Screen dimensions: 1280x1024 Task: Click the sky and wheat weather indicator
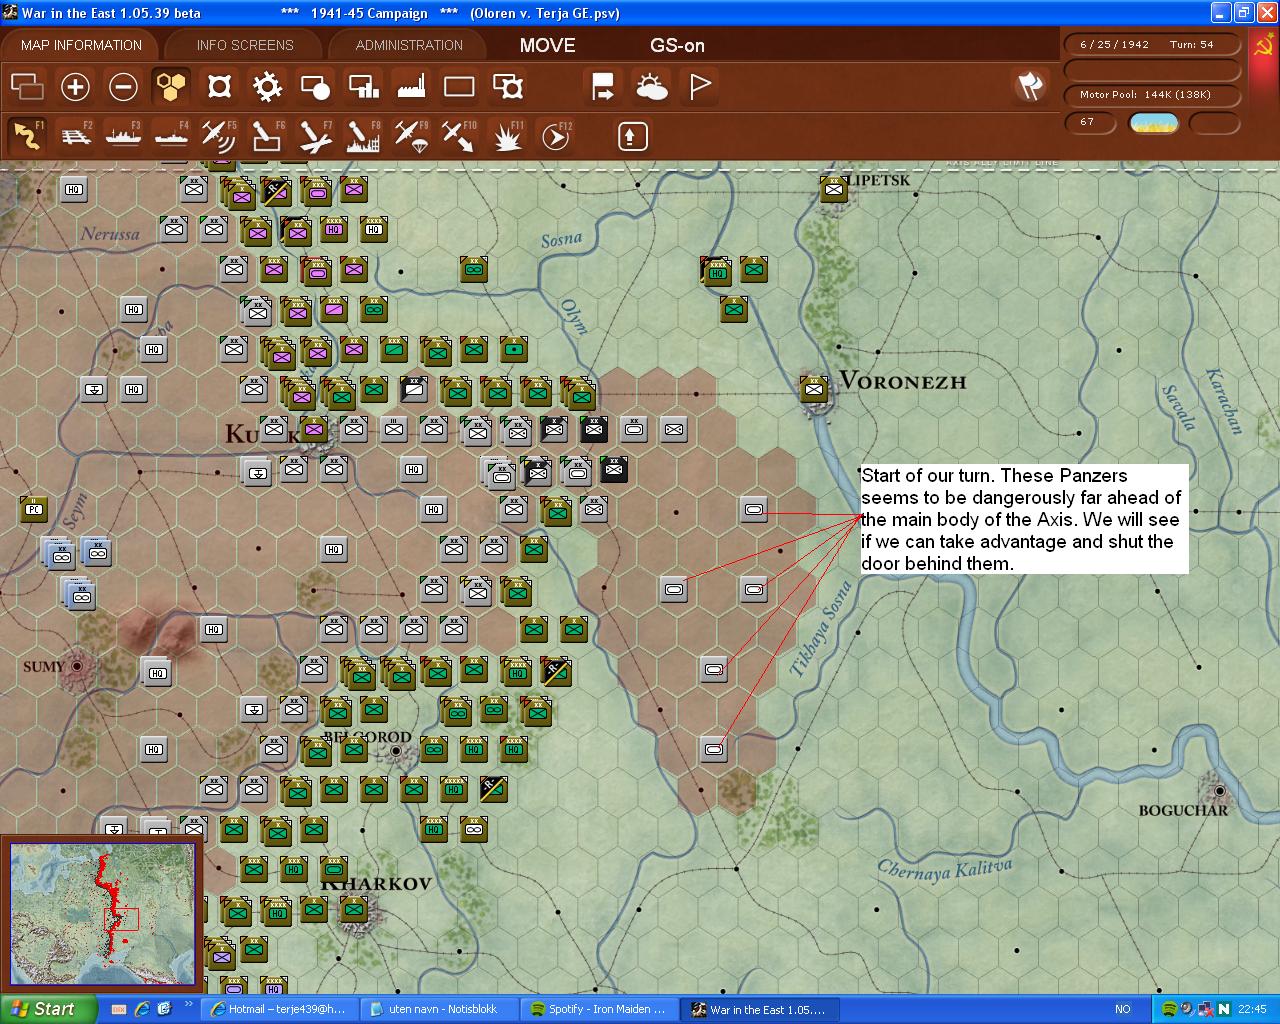[1154, 123]
